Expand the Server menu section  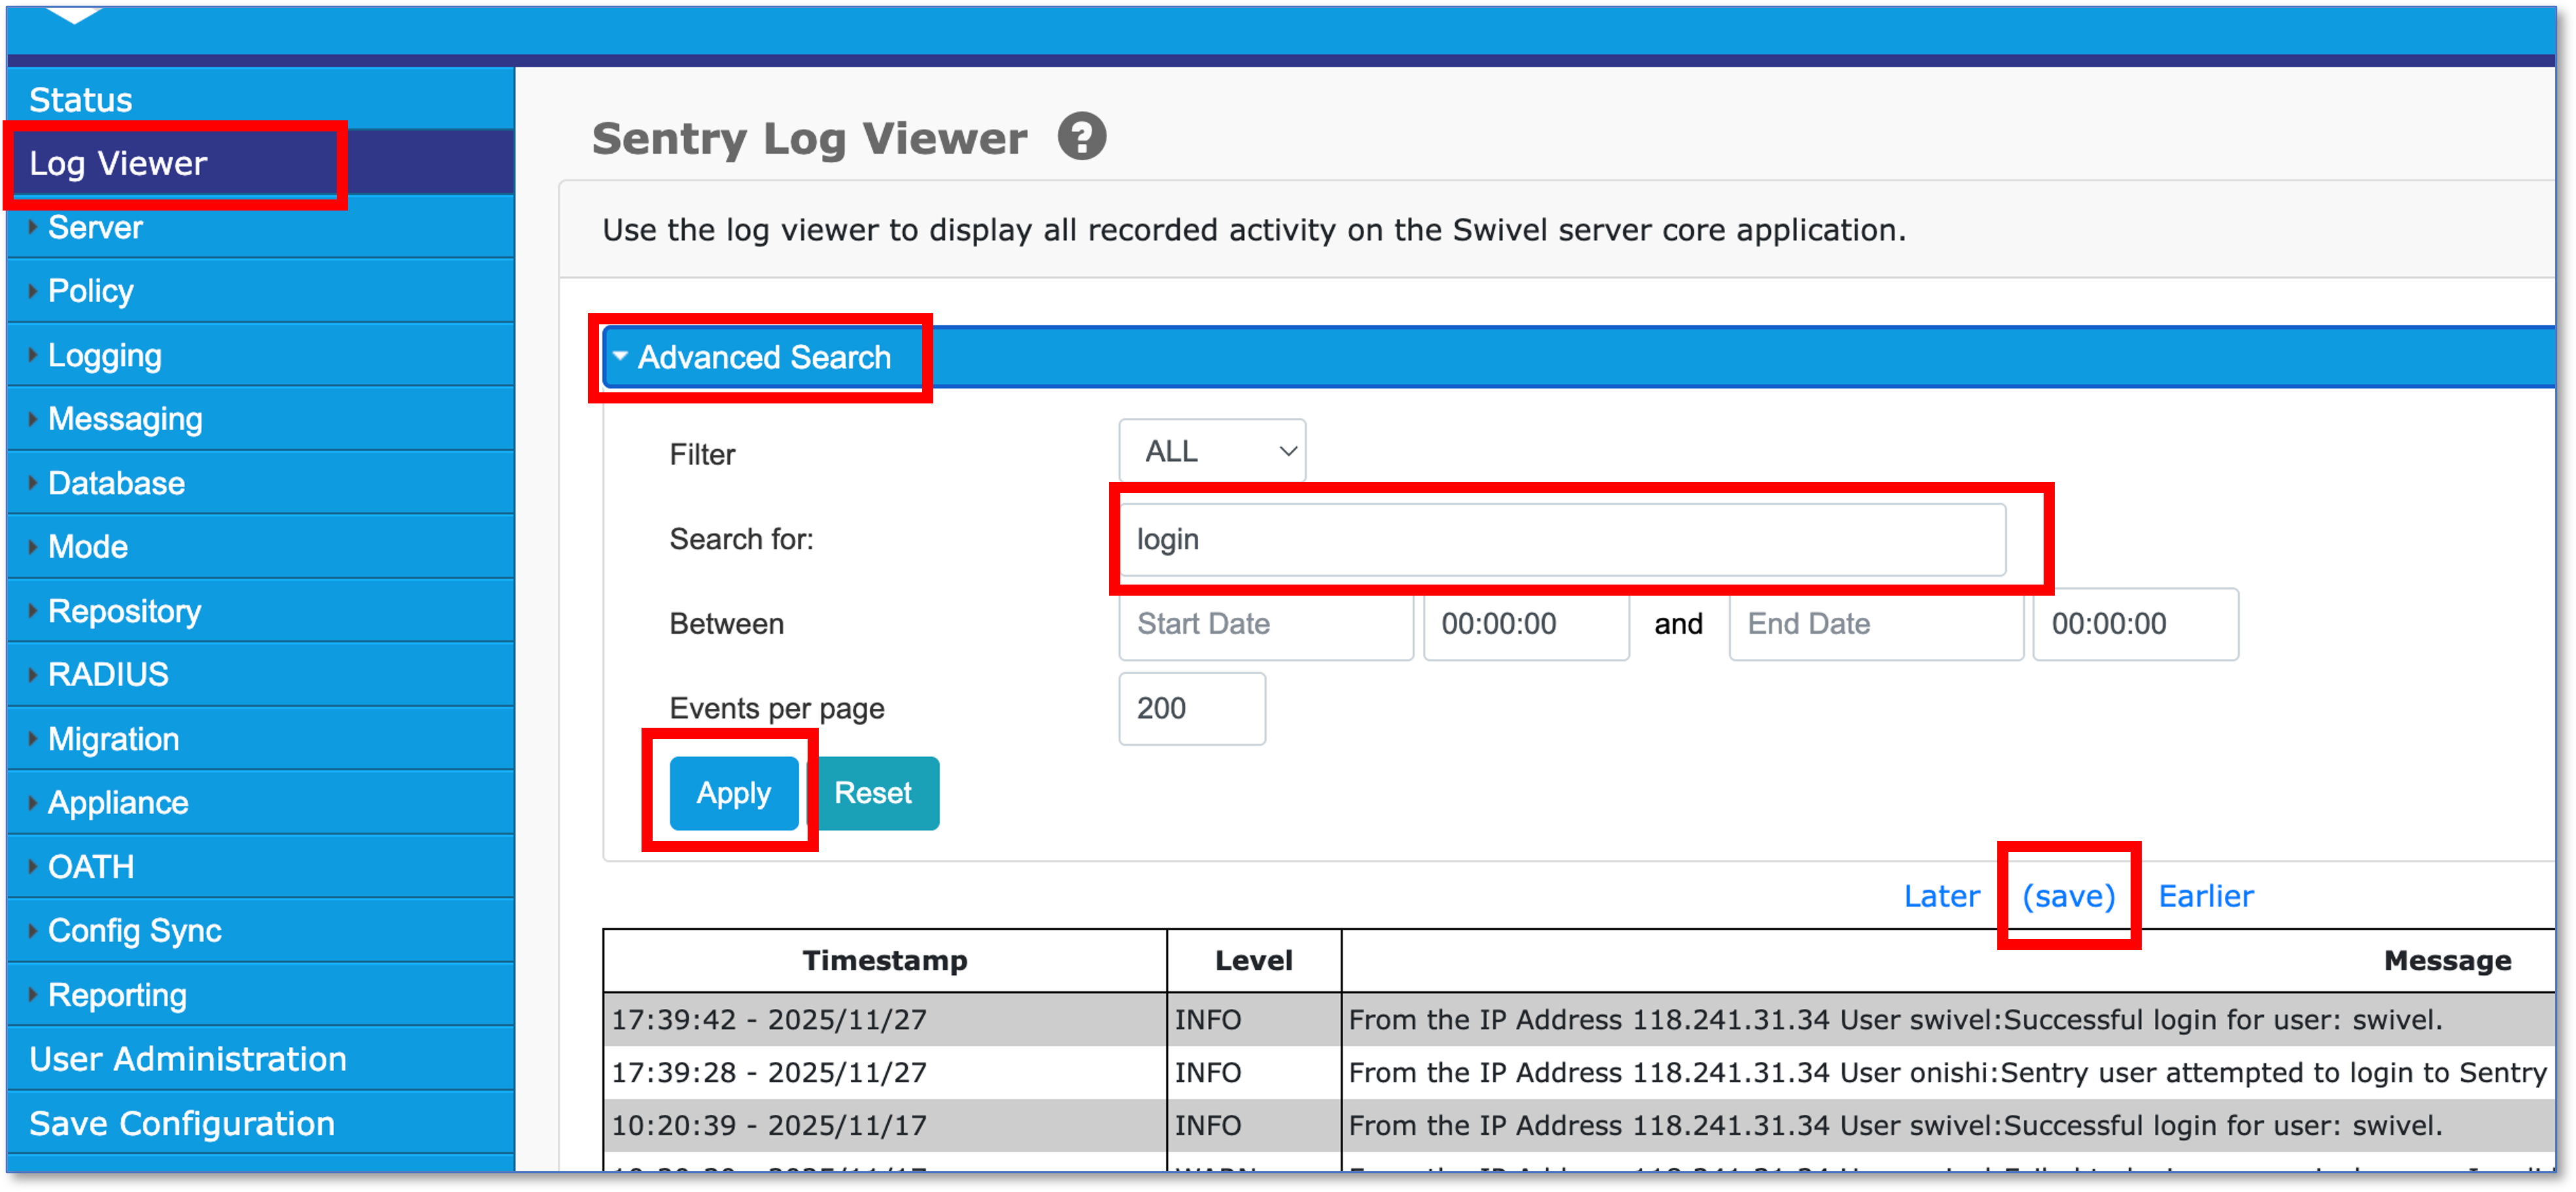point(95,228)
